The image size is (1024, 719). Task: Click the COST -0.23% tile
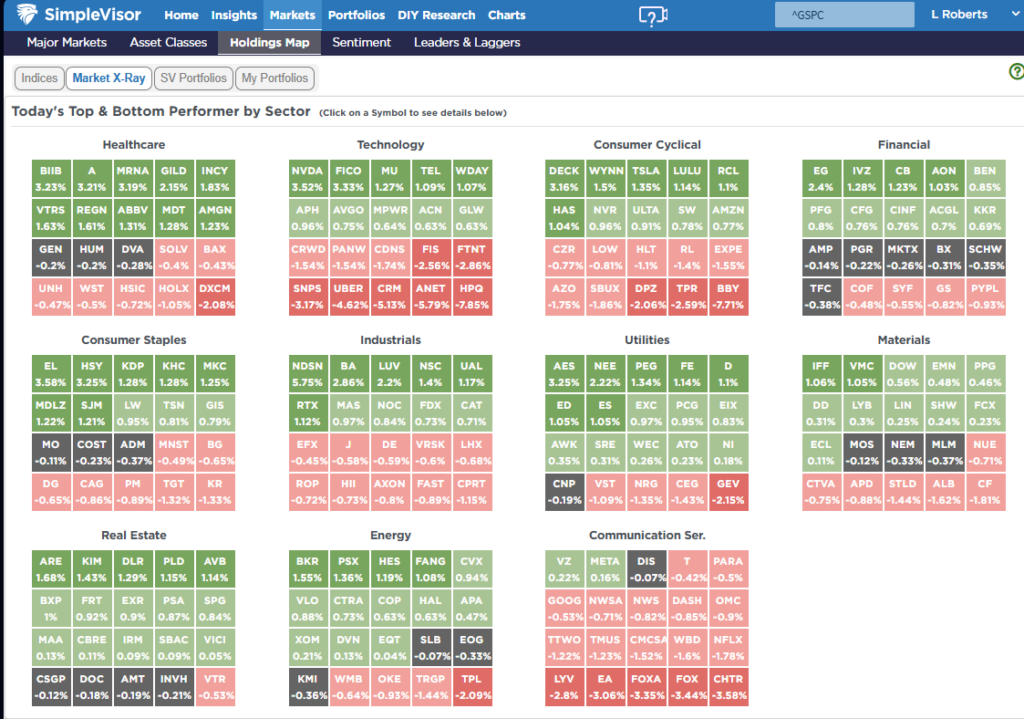click(x=91, y=452)
